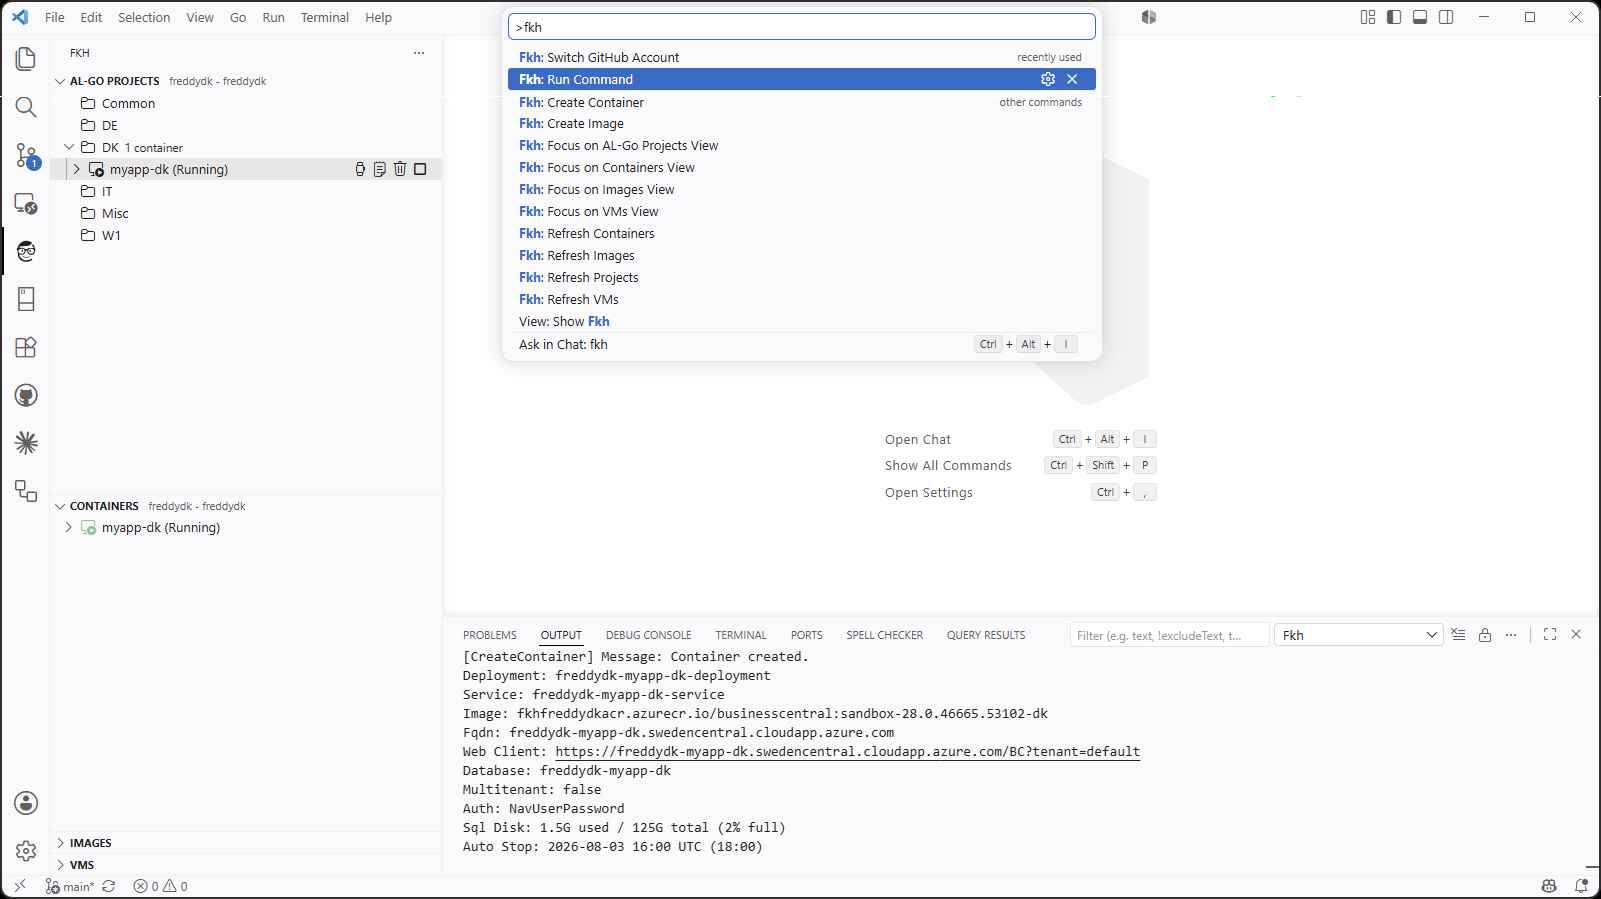Expand myapp-dk in the CONTAINERS section
The image size is (1601, 899).
click(69, 527)
